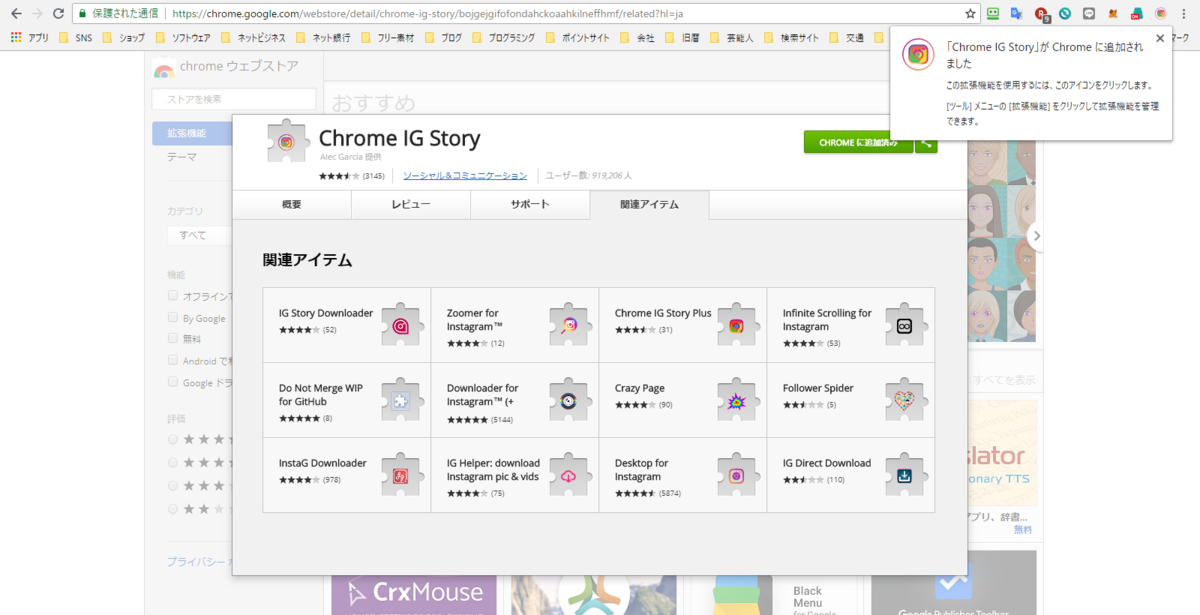Toggle the By Google checkbox
The image size is (1200, 615).
tap(173, 318)
